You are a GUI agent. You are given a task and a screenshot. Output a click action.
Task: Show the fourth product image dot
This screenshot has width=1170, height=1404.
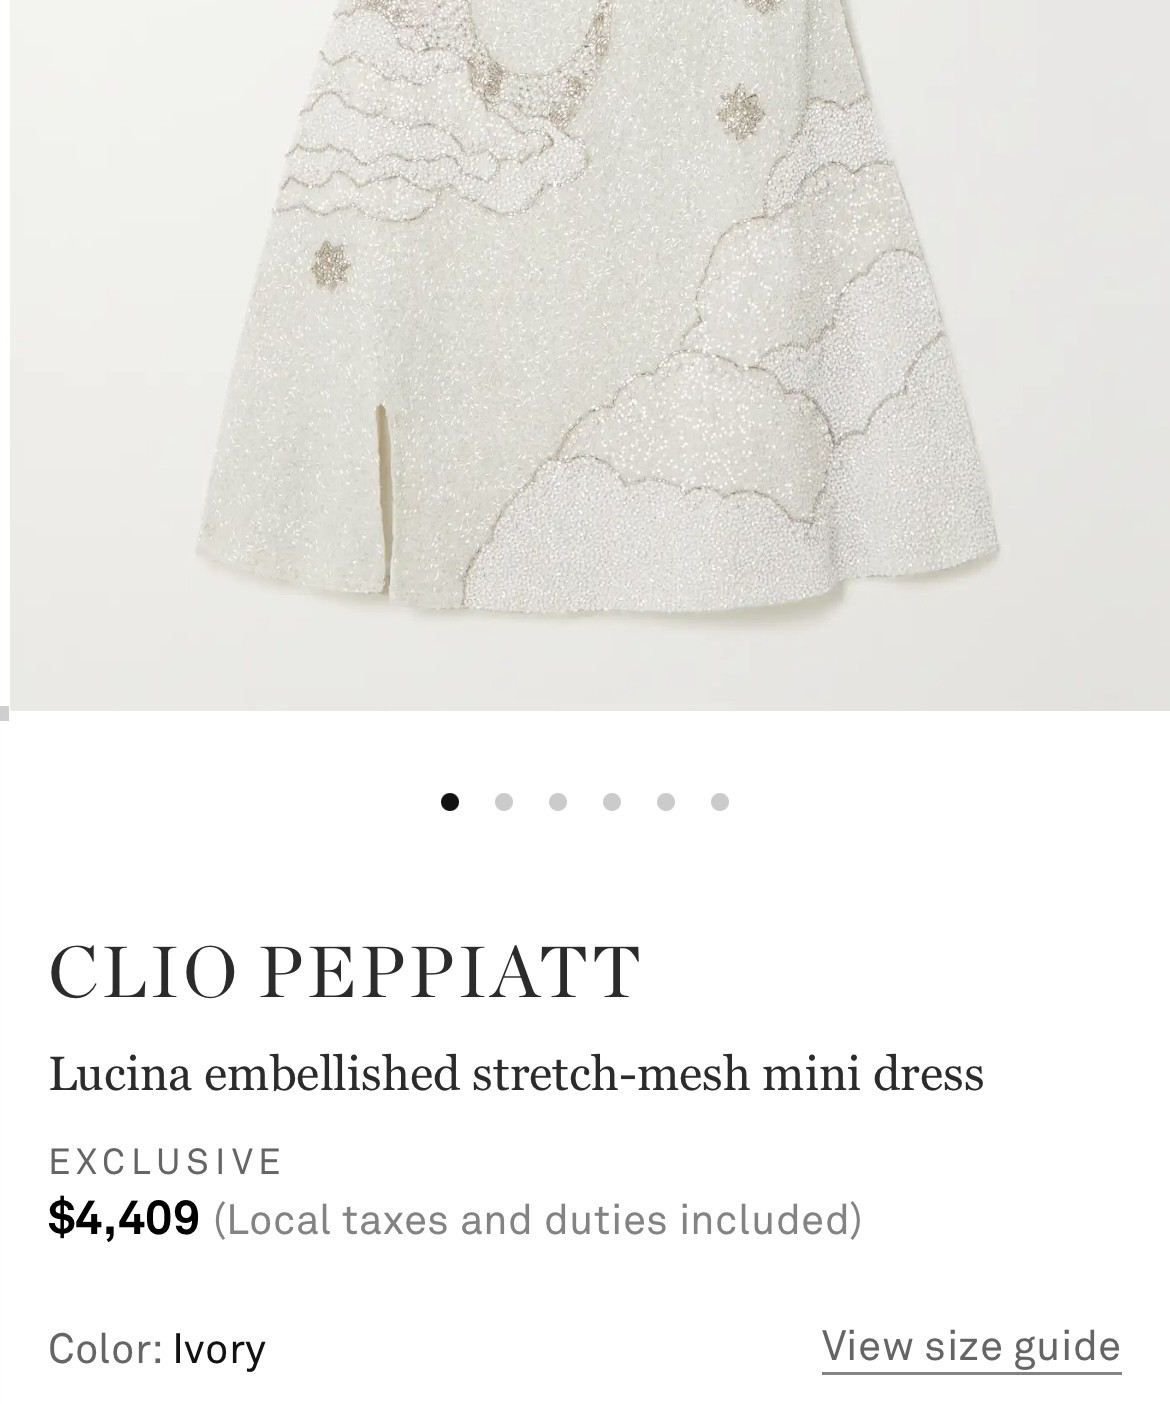click(x=612, y=802)
